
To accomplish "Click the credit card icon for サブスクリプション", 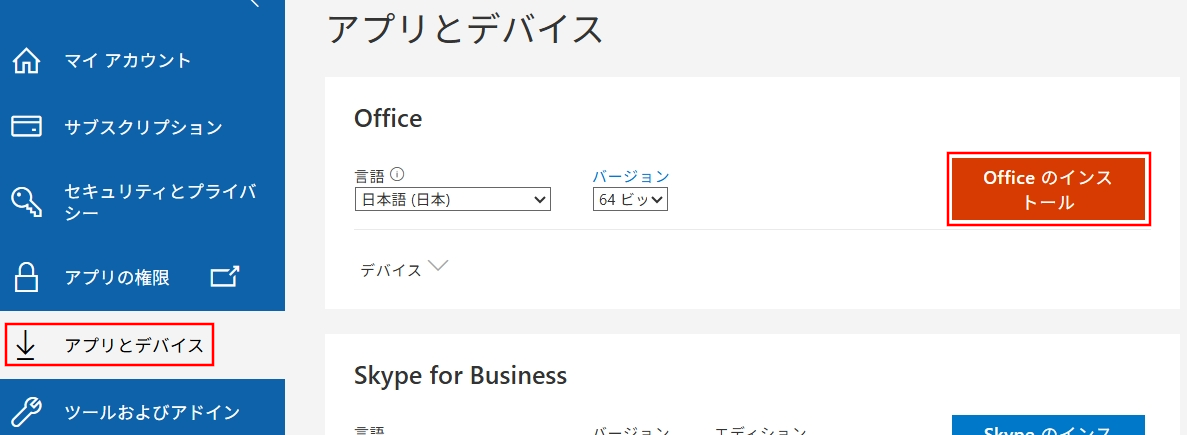I will (26, 127).
